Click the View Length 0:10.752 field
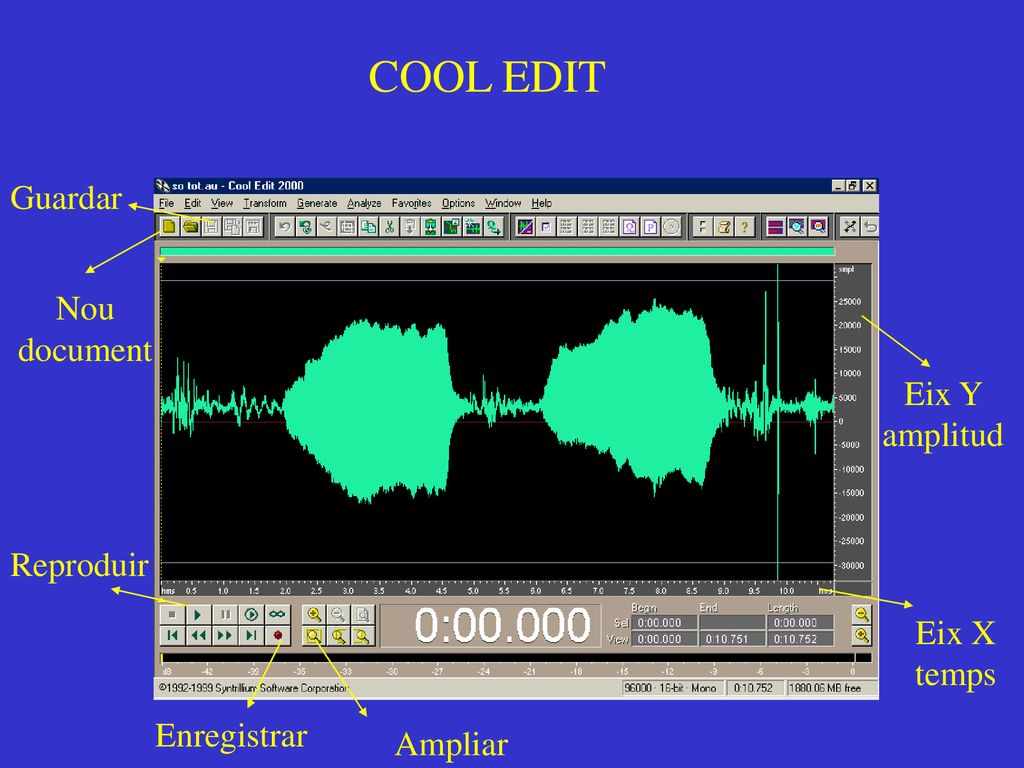Viewport: 1024px width, 768px height. 801,639
